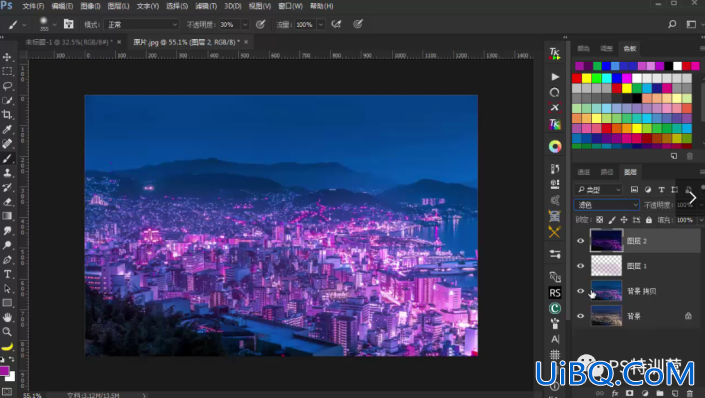Switch to the 路径 panel tab
Viewport: 705px width, 398px height.
[x=607, y=172]
